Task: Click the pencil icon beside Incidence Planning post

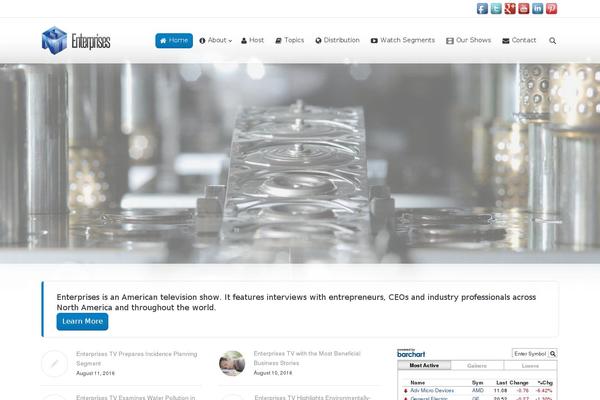Action: coord(54,363)
